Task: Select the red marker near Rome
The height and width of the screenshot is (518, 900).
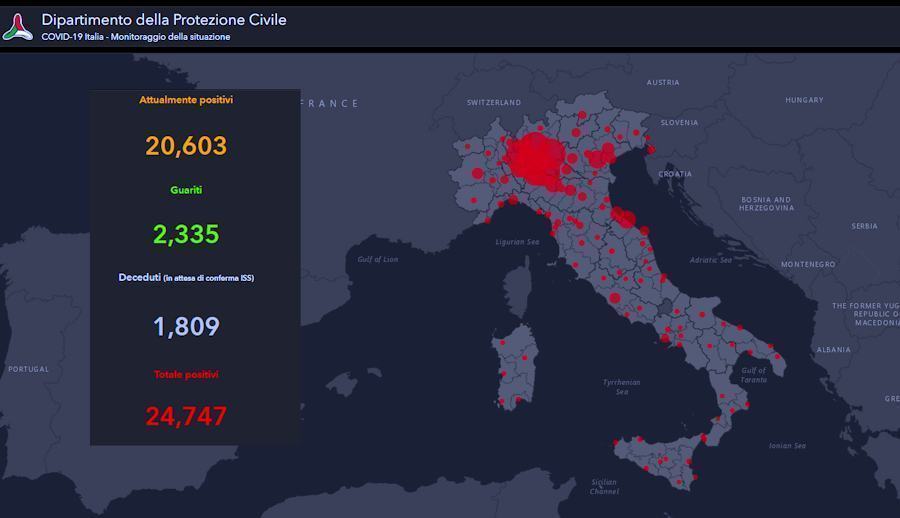Action: [615, 298]
